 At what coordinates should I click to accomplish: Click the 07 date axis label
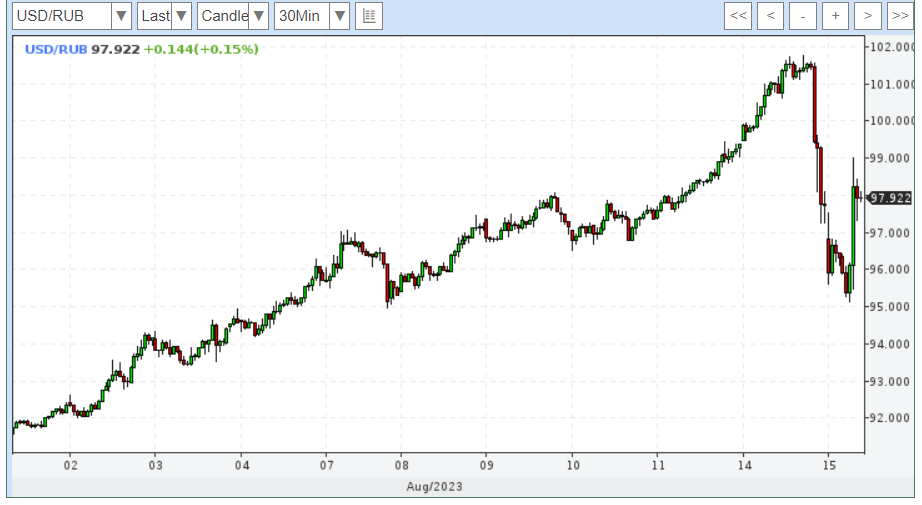pos(326,466)
